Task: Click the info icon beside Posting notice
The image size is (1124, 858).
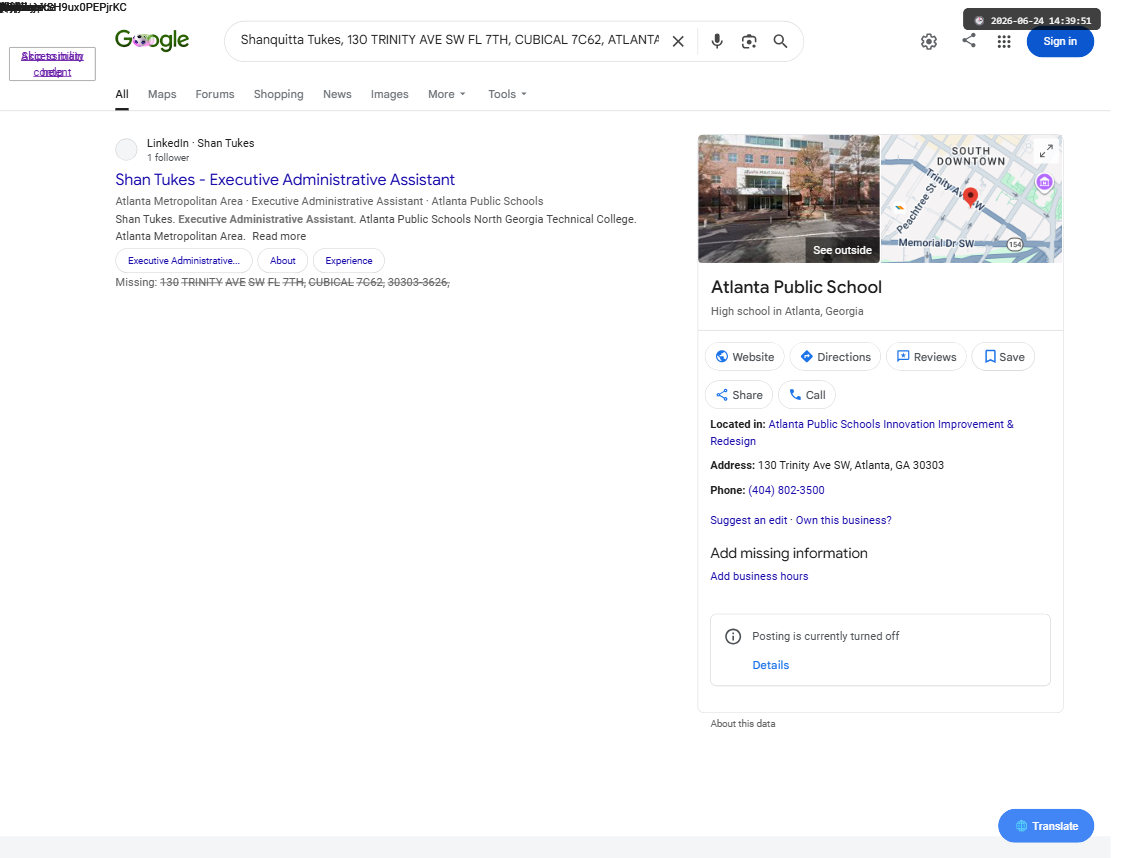Action: click(x=733, y=636)
